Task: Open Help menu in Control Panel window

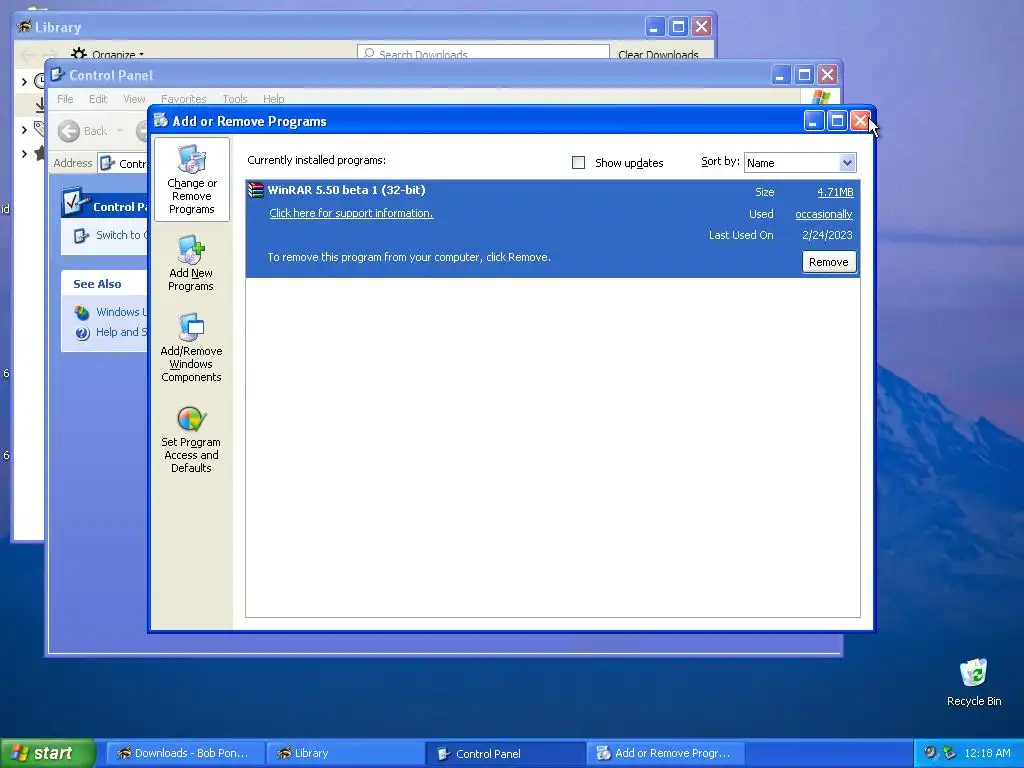Action: click(x=274, y=99)
